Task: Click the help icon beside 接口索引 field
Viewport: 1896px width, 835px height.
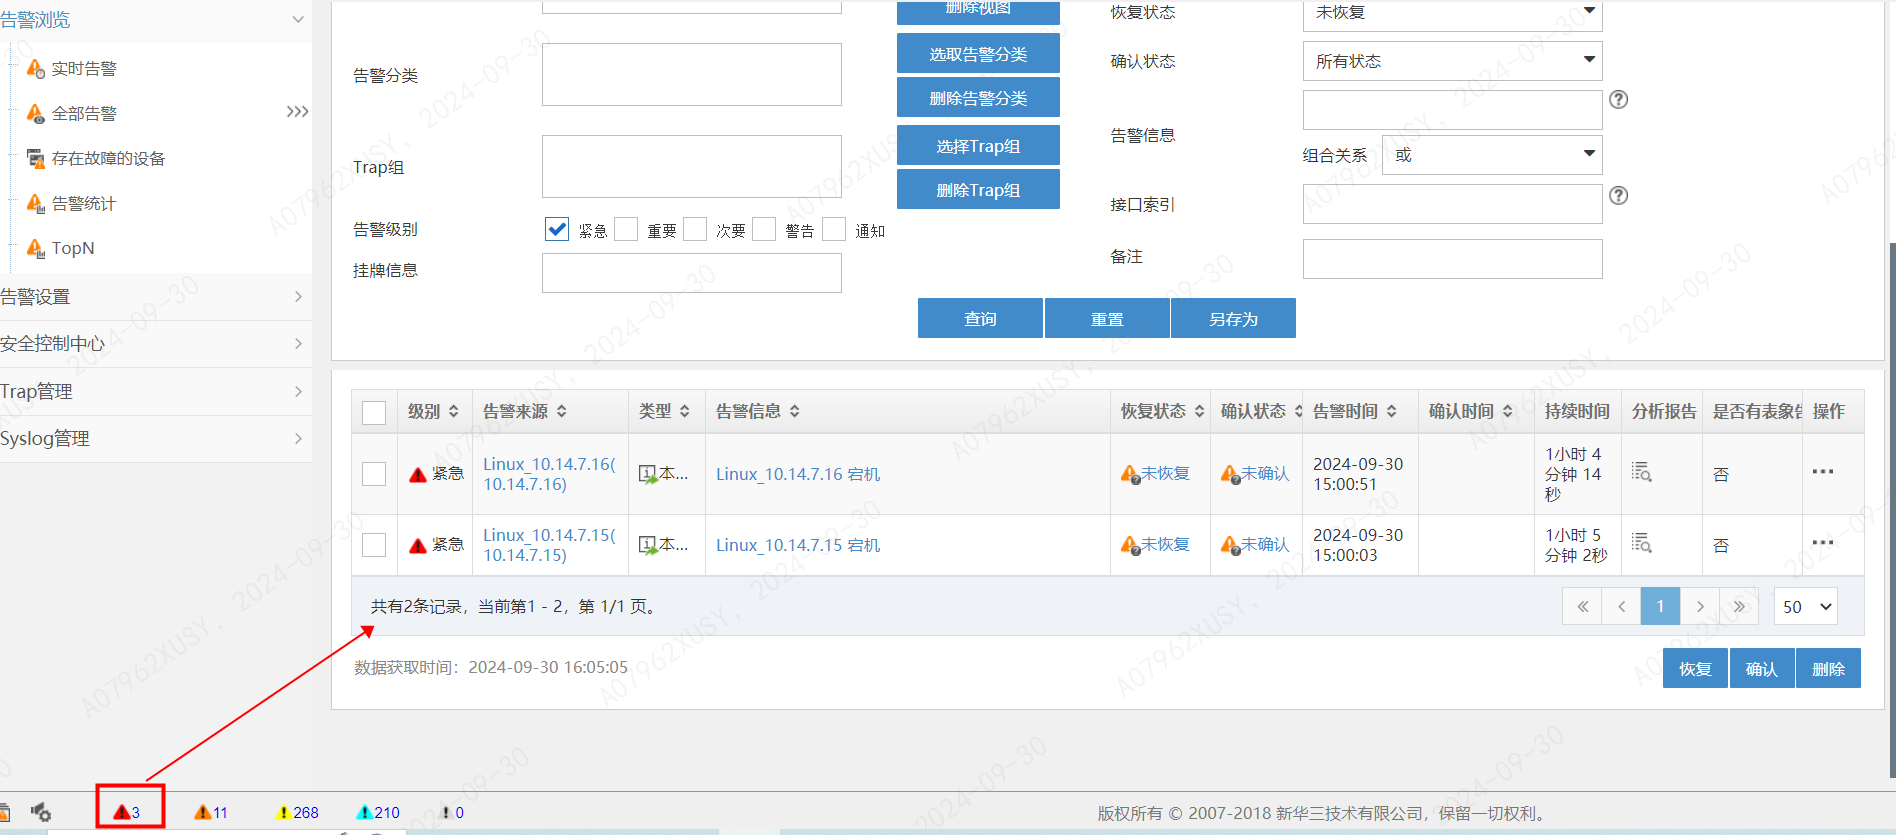Action: point(1618,195)
